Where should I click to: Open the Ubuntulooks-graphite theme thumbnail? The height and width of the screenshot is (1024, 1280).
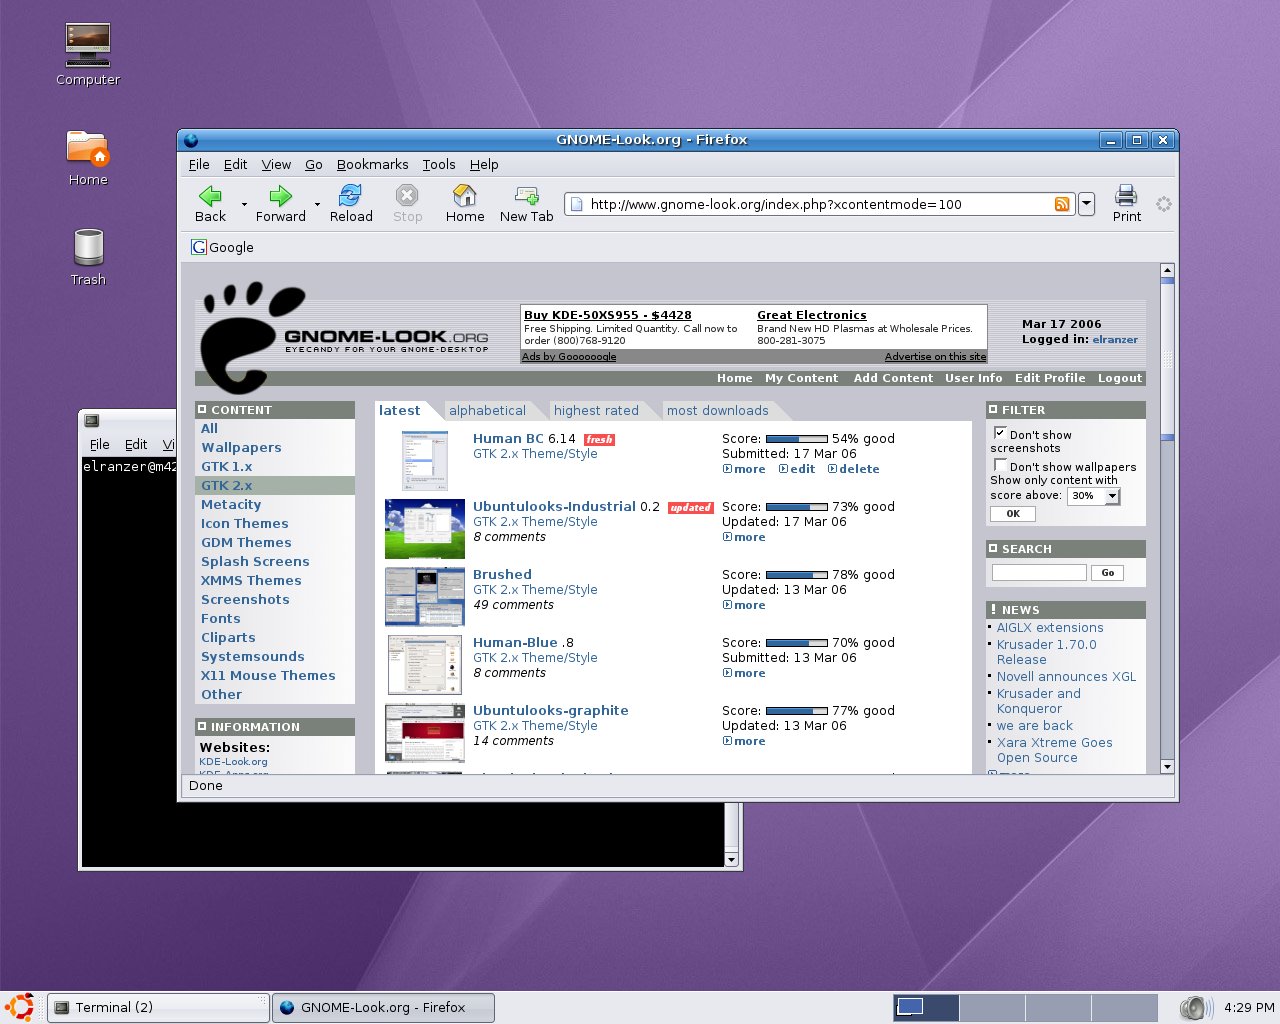click(425, 733)
